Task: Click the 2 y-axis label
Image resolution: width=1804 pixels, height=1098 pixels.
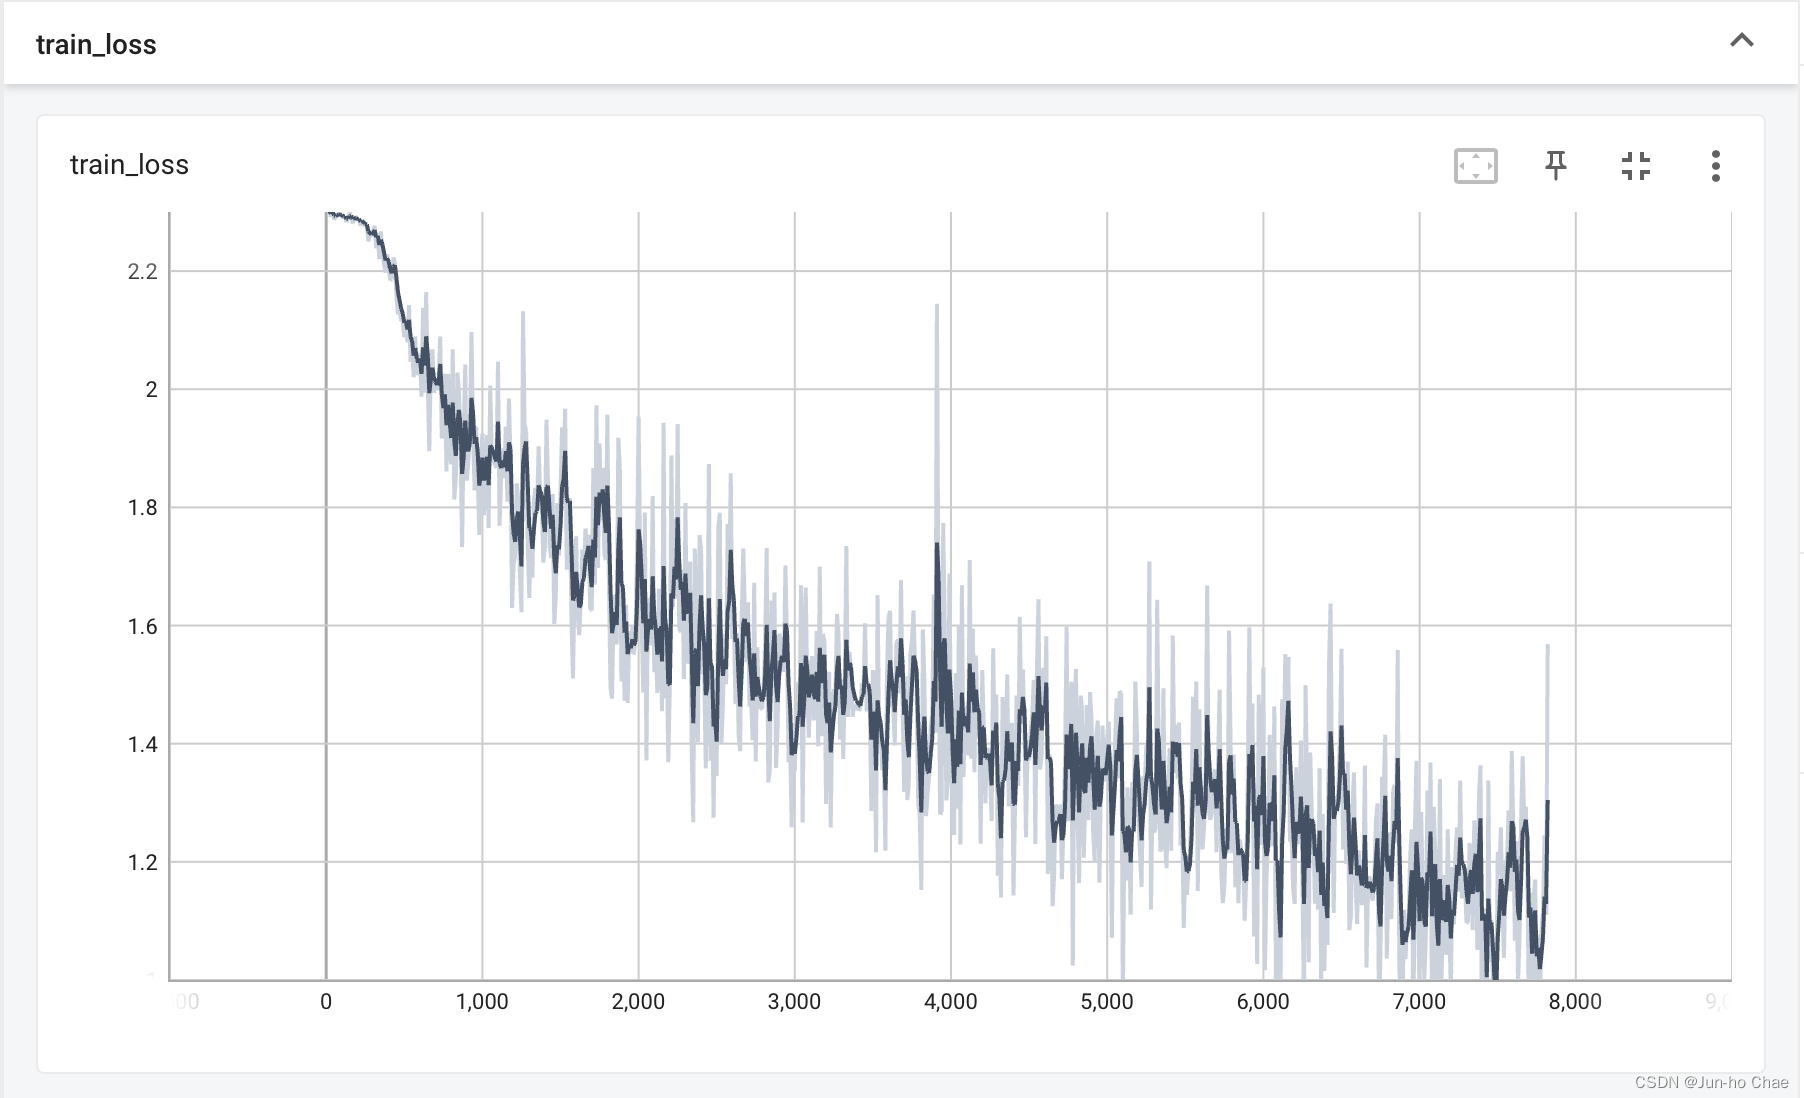Action: pyautogui.click(x=151, y=390)
